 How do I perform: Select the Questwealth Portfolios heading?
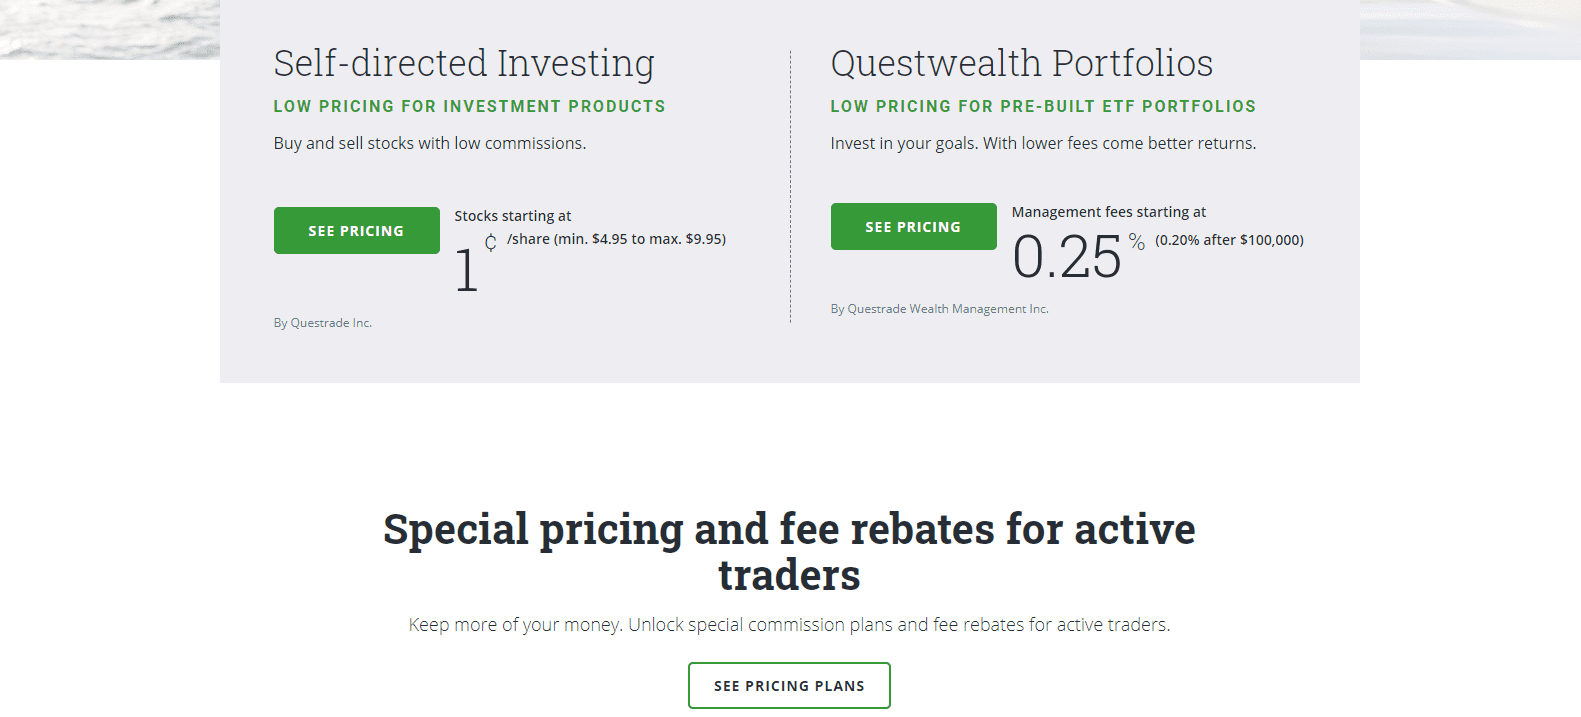[1021, 62]
